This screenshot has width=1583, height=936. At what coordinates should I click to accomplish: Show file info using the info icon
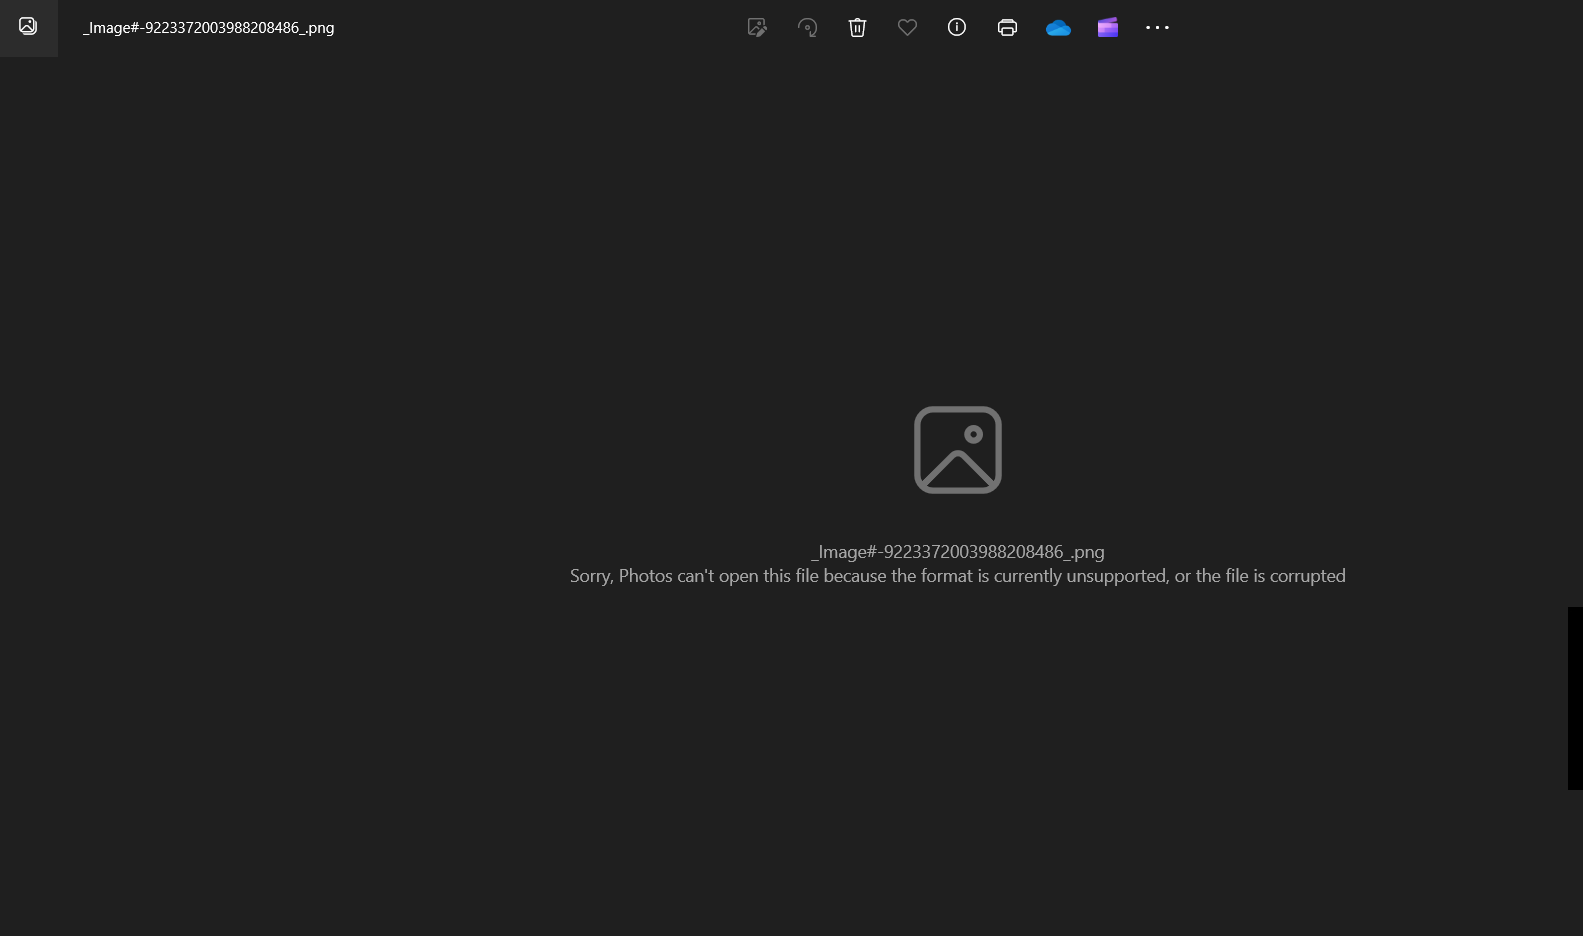957,28
